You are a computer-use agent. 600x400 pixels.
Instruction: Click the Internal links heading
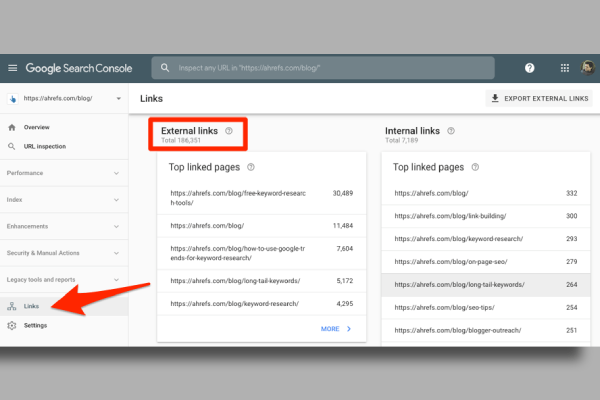[x=412, y=131]
